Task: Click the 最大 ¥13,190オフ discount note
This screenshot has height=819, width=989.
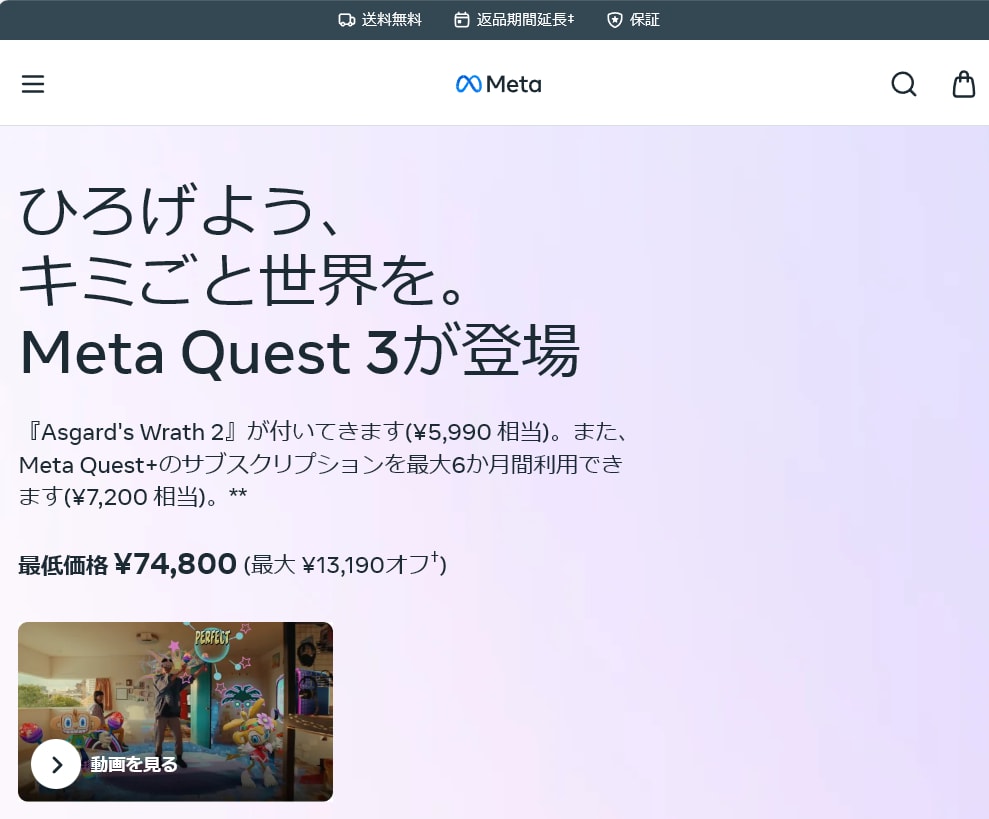Action: 345,564
